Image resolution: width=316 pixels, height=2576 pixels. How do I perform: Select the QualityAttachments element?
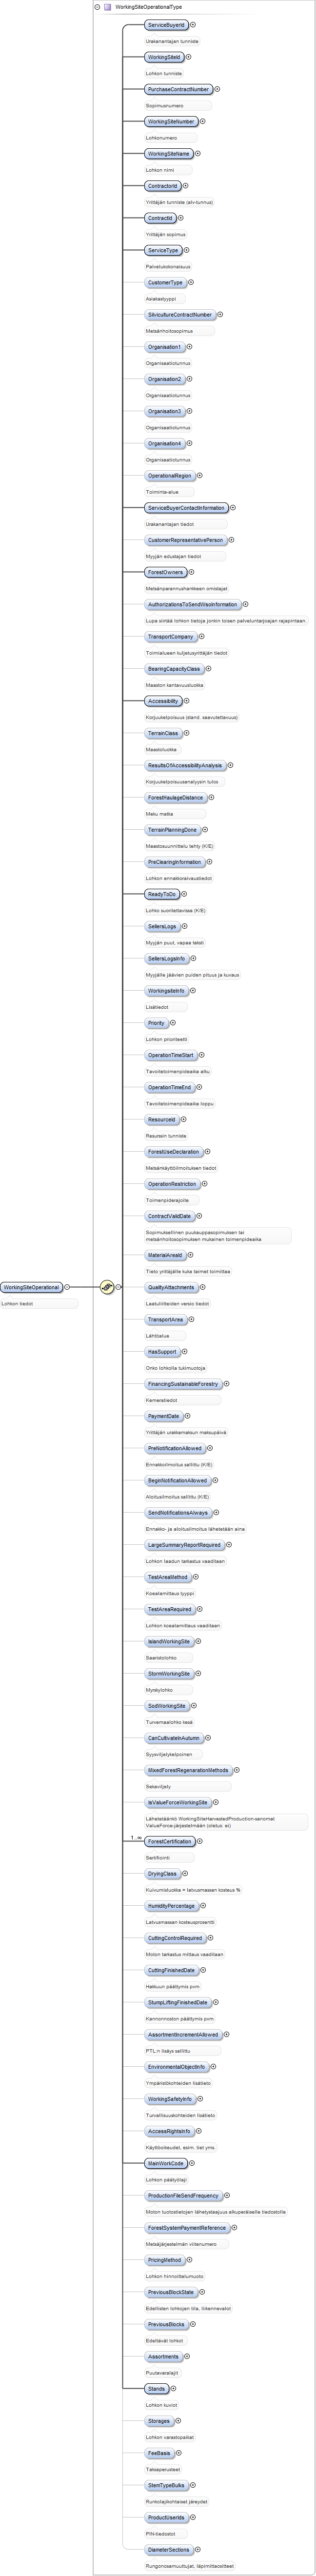171,1287
